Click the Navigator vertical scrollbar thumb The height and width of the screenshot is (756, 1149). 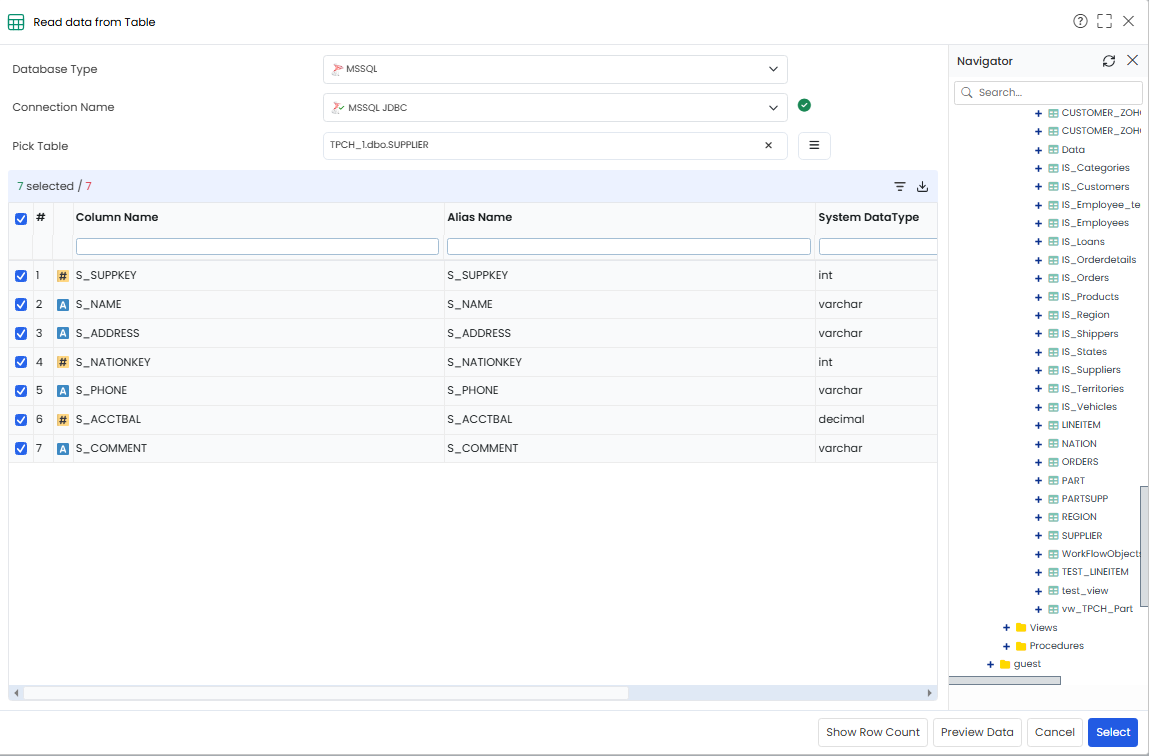point(1144,545)
